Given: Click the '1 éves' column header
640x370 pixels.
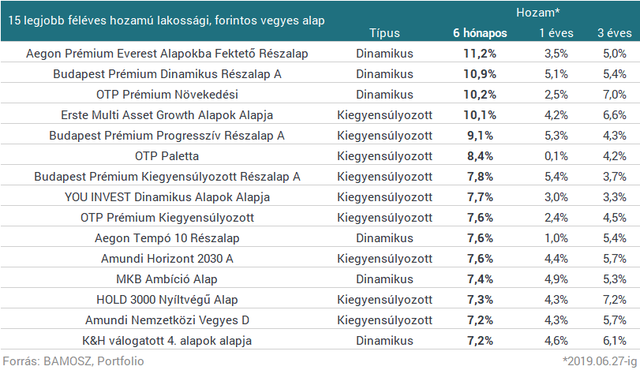Looking at the screenshot, I should pyautogui.click(x=556, y=33).
